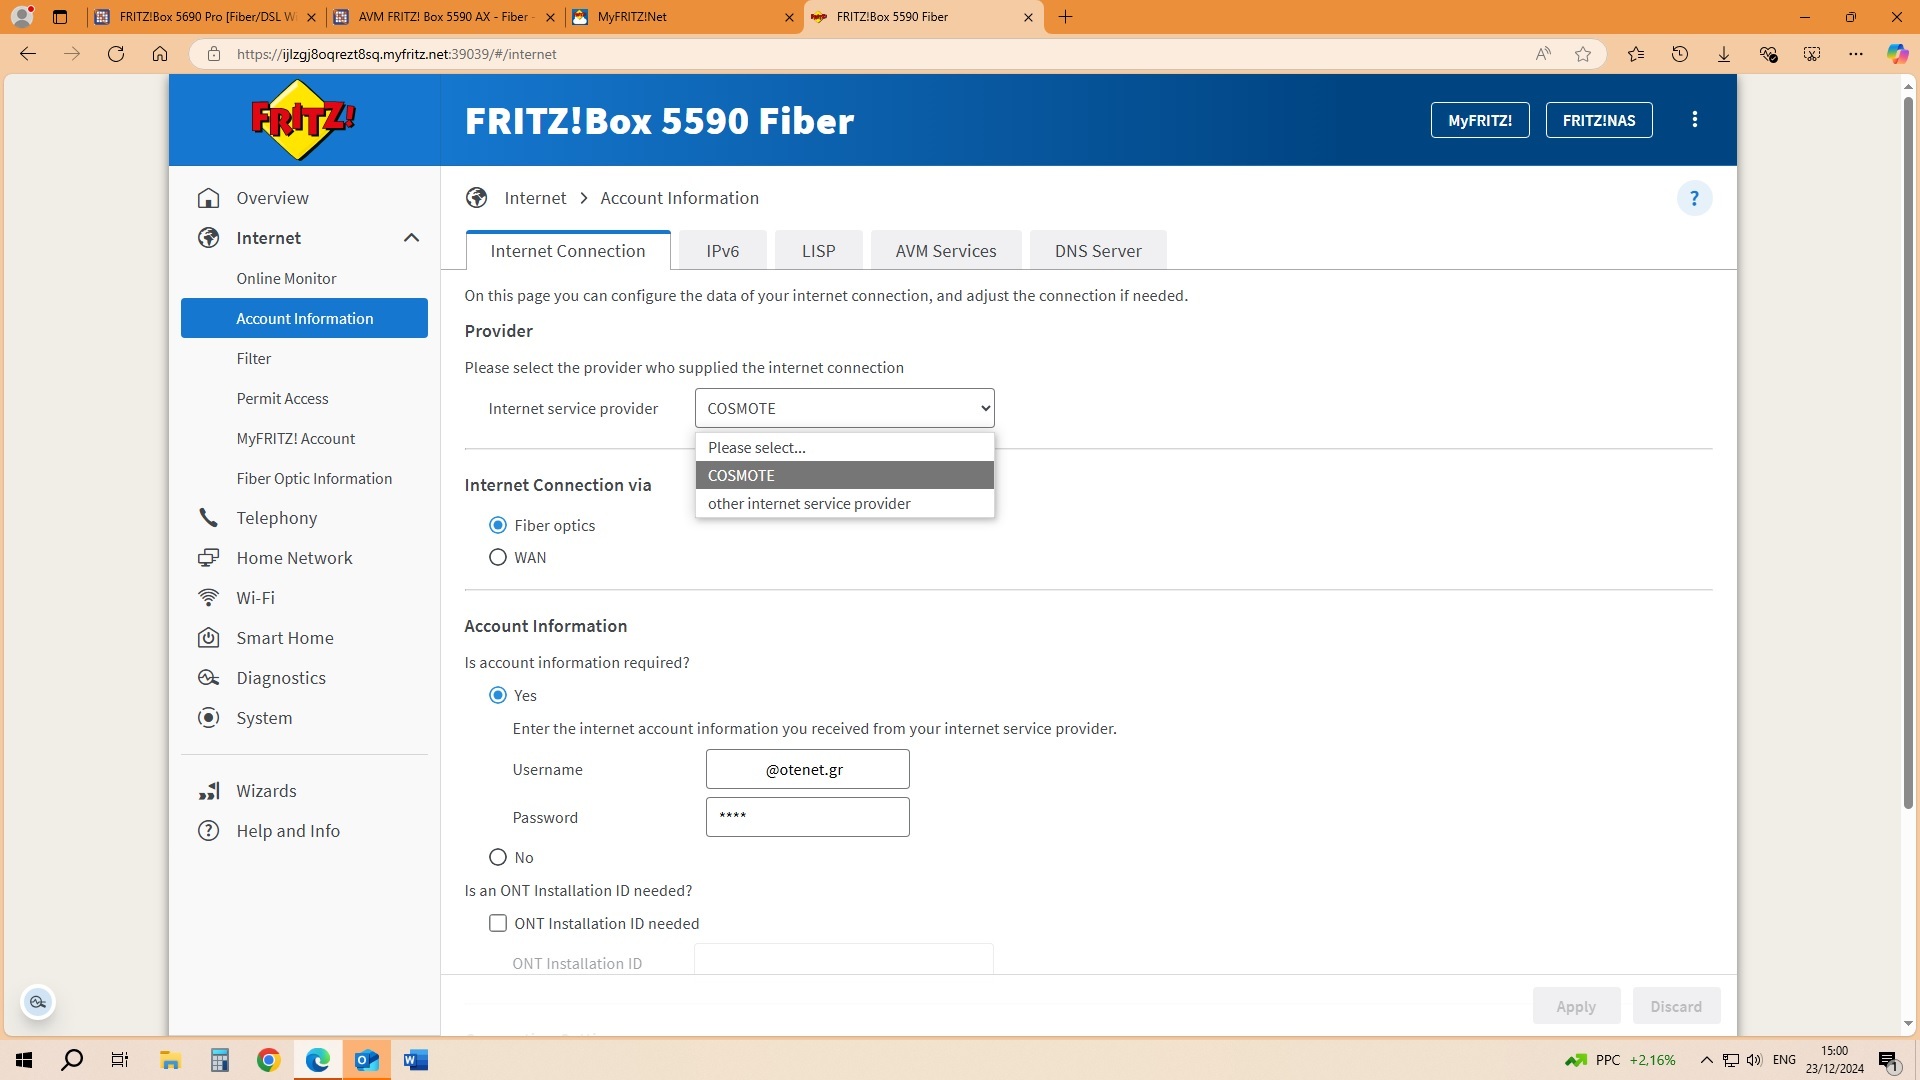The image size is (1920, 1080).
Task: Click the breadcrumb globe icon
Action: pyautogui.click(x=477, y=198)
